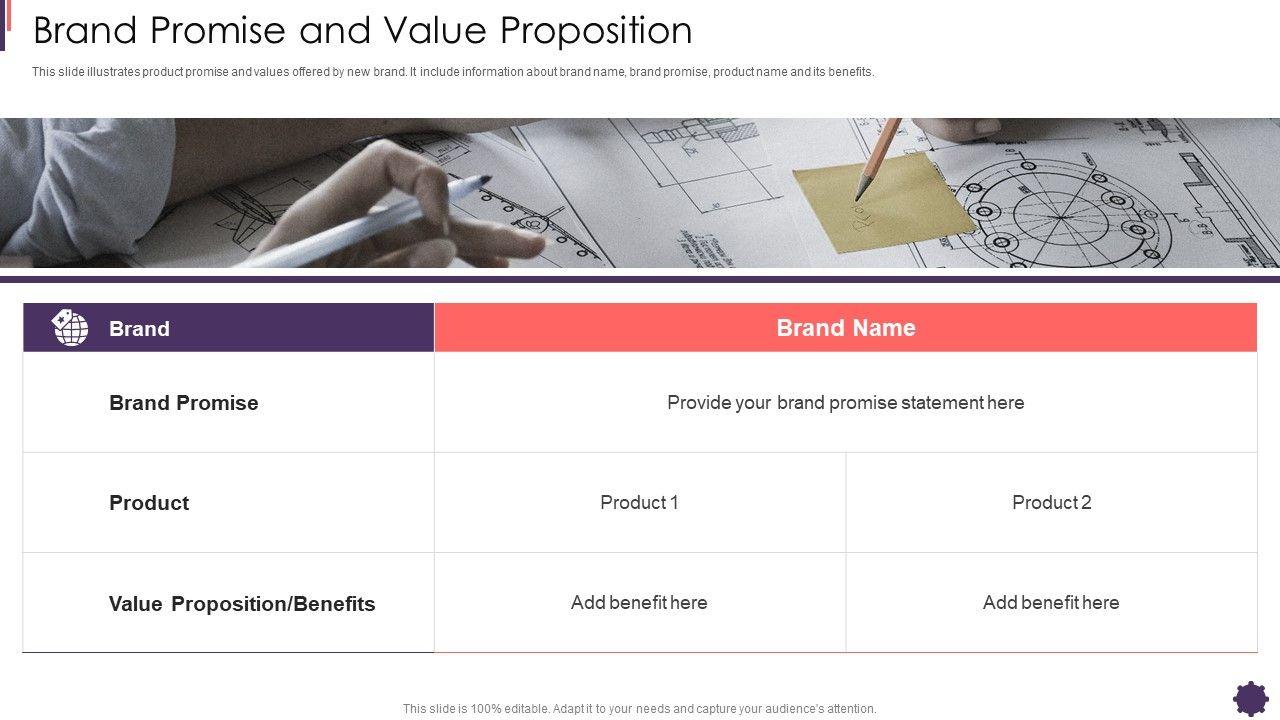Click the globe tag icon beside Brand
Screen dimensions: 1280x720
[x=70, y=328]
